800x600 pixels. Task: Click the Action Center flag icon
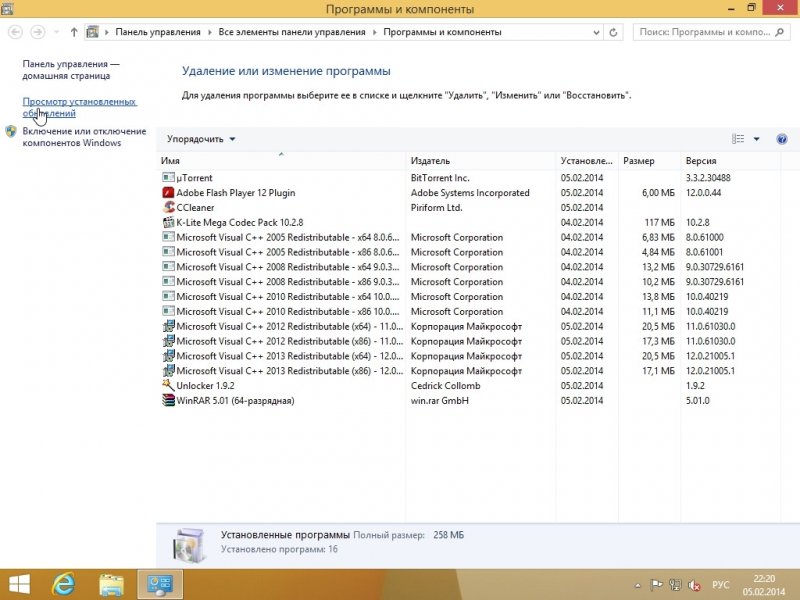click(656, 585)
